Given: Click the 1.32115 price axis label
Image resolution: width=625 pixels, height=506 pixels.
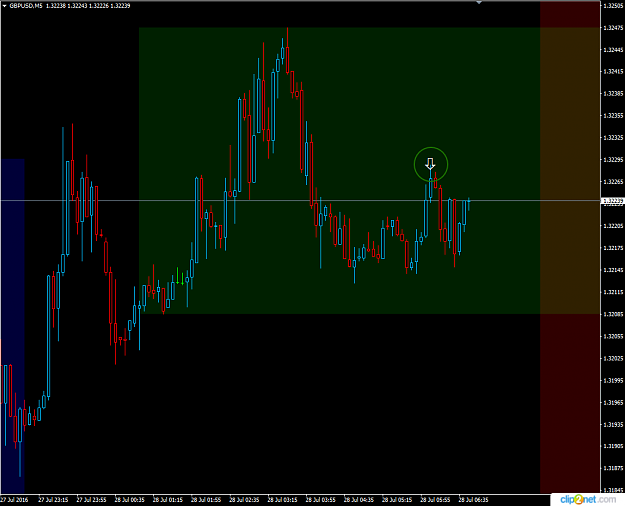Looking at the screenshot, I should point(614,292).
